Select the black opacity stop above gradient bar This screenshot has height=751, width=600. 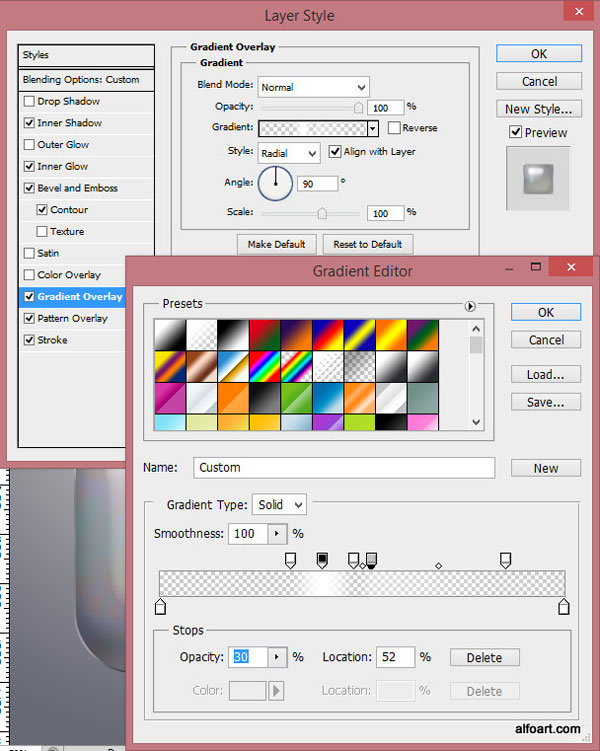coord(322,560)
